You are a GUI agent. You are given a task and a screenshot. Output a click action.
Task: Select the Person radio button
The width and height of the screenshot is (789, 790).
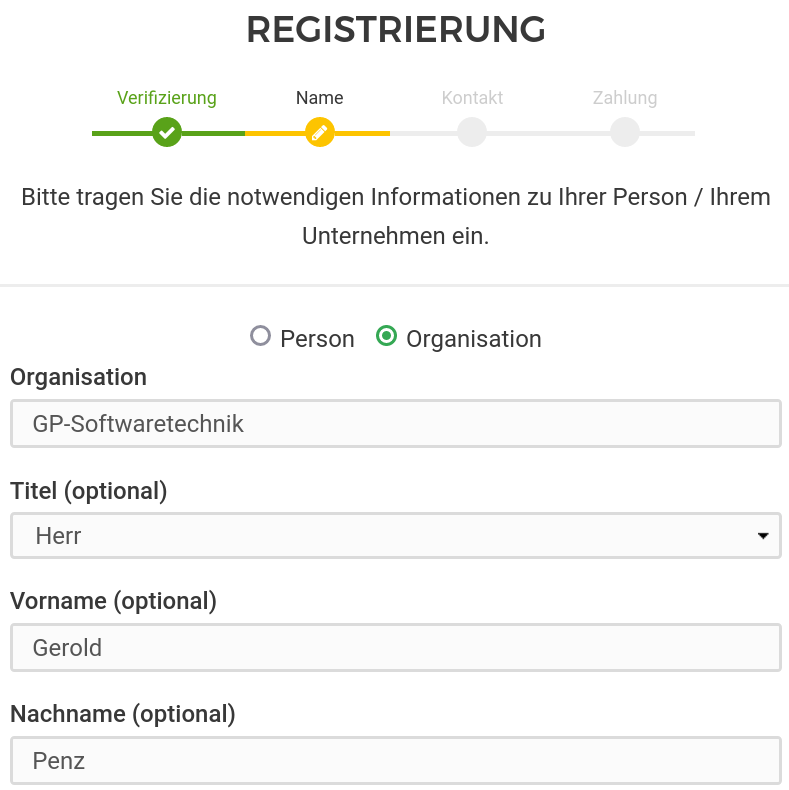point(261,337)
